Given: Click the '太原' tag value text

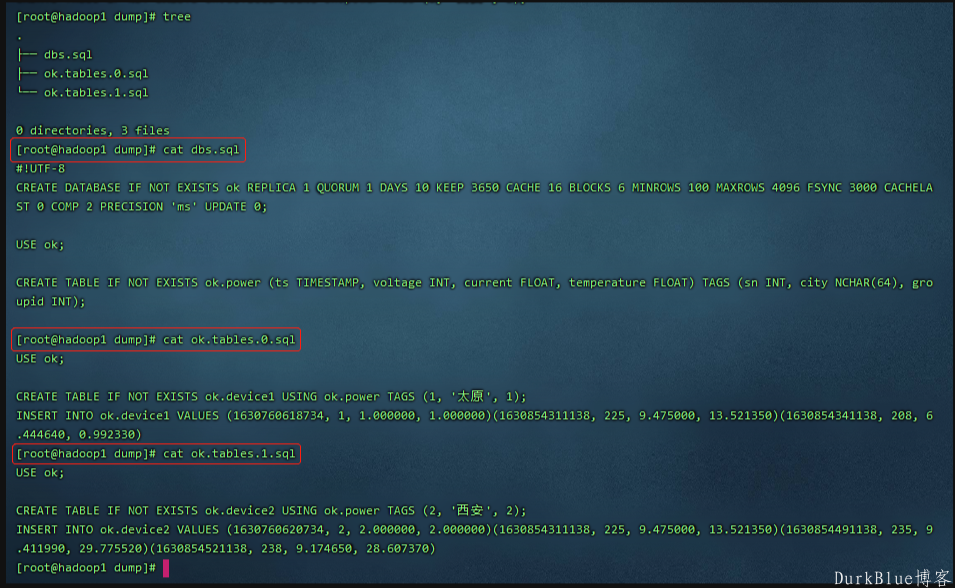Looking at the screenshot, I should pos(470,397).
